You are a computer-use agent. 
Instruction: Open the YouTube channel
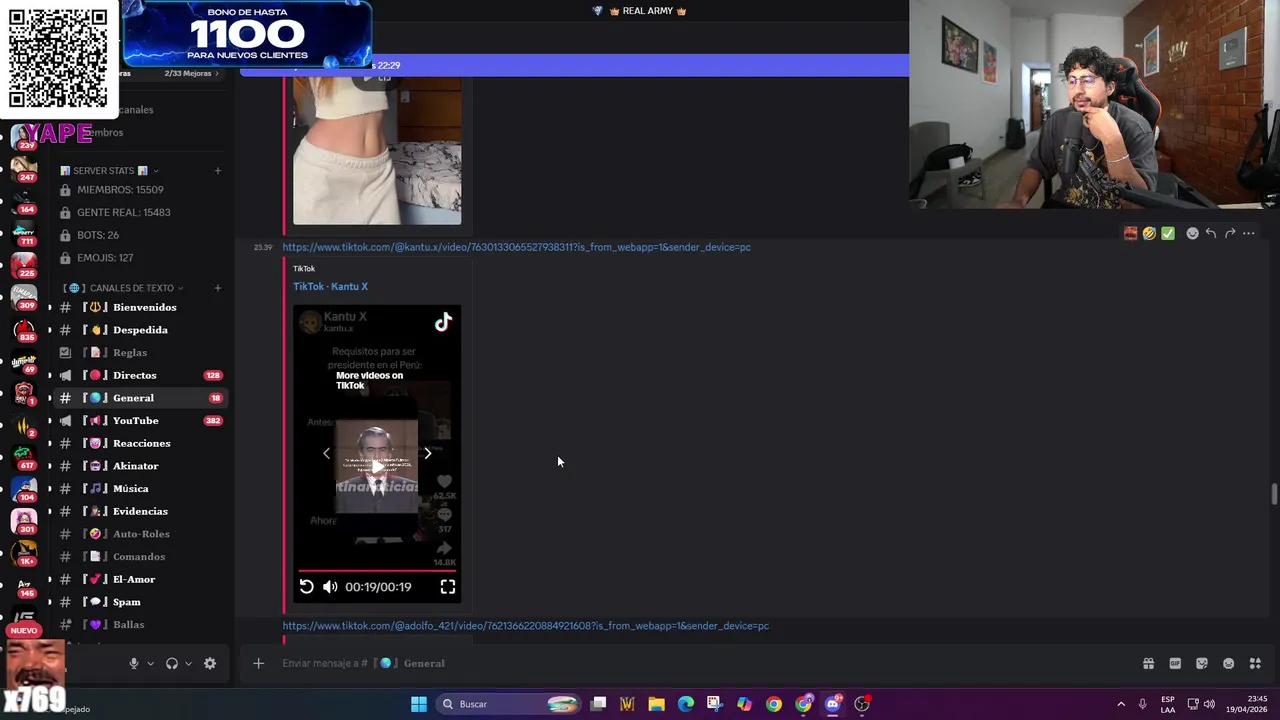coord(138,420)
